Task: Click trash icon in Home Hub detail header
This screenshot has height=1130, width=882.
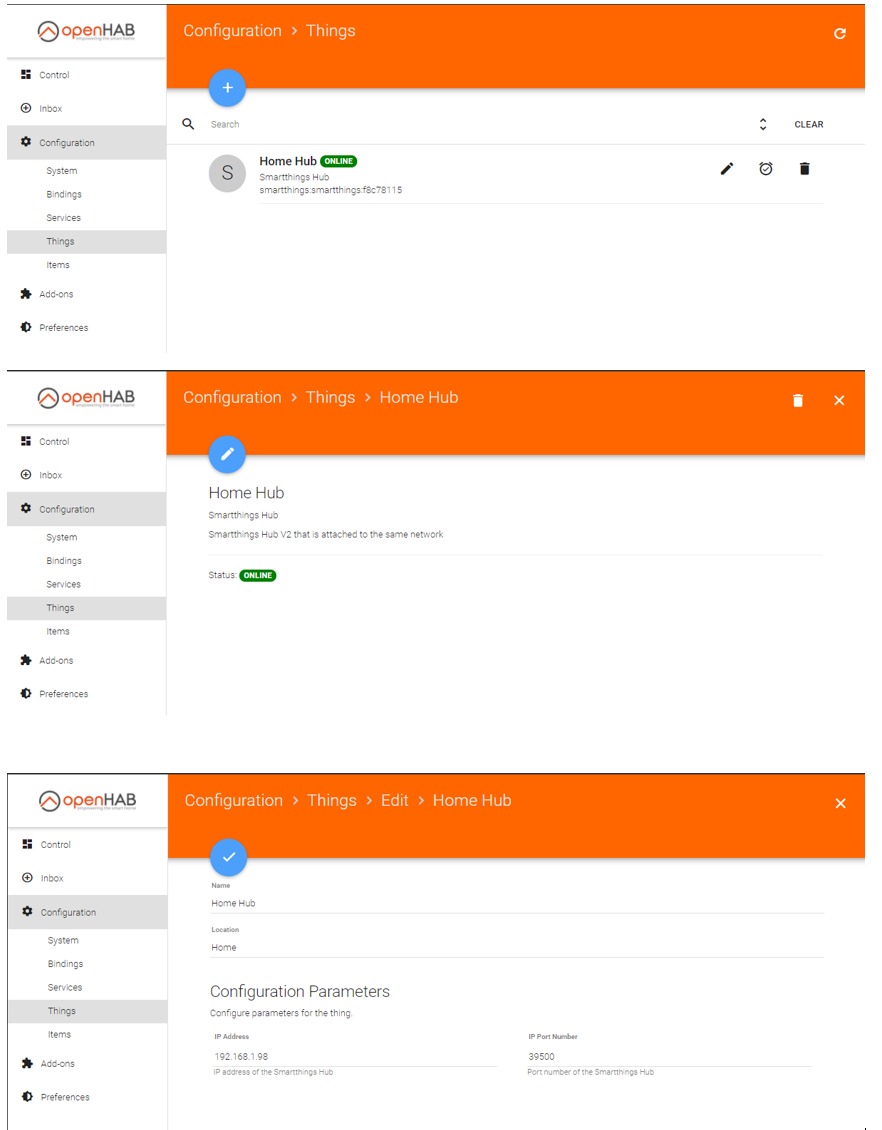Action: click(x=798, y=400)
